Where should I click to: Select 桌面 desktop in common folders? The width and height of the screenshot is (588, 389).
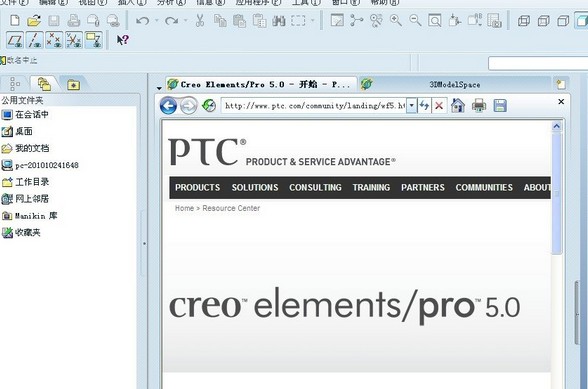pos(17,131)
